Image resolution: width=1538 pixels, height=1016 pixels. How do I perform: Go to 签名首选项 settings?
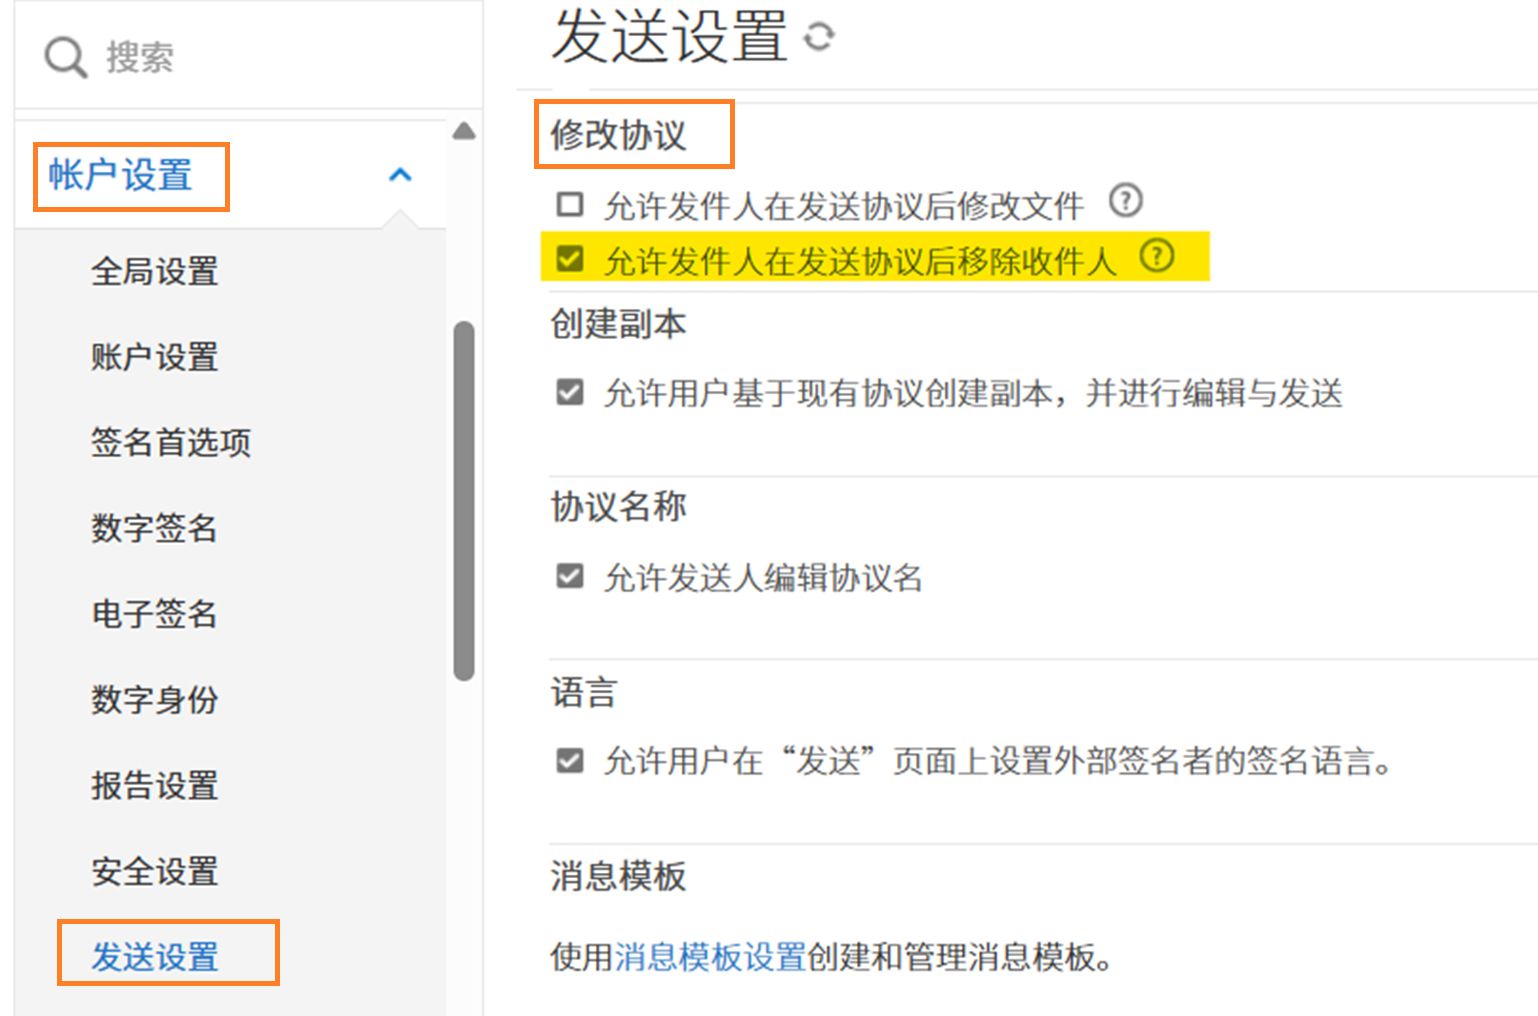[x=169, y=443]
